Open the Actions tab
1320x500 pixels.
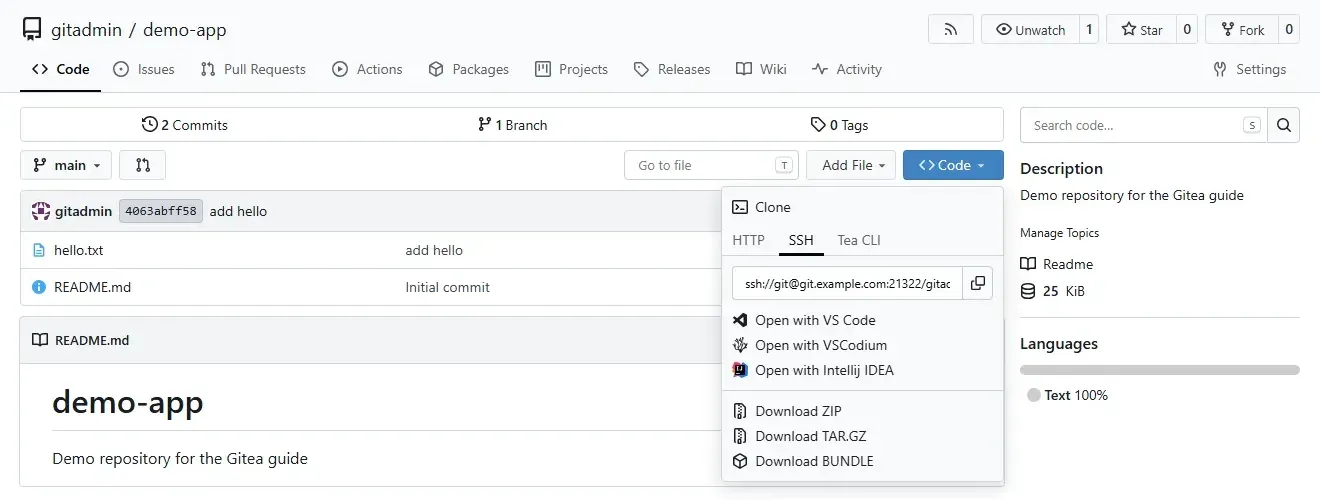click(x=367, y=69)
